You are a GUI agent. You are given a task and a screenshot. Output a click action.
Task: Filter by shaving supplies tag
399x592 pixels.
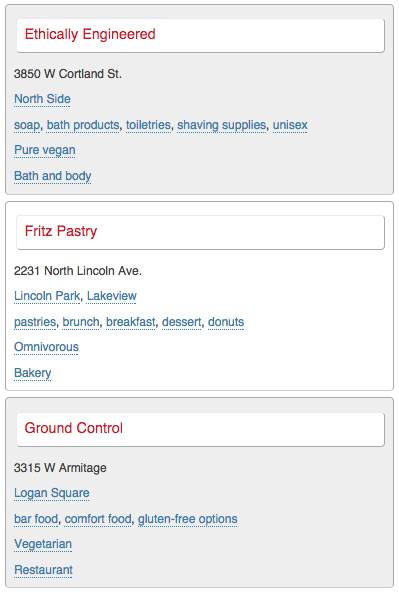pyautogui.click(x=222, y=125)
